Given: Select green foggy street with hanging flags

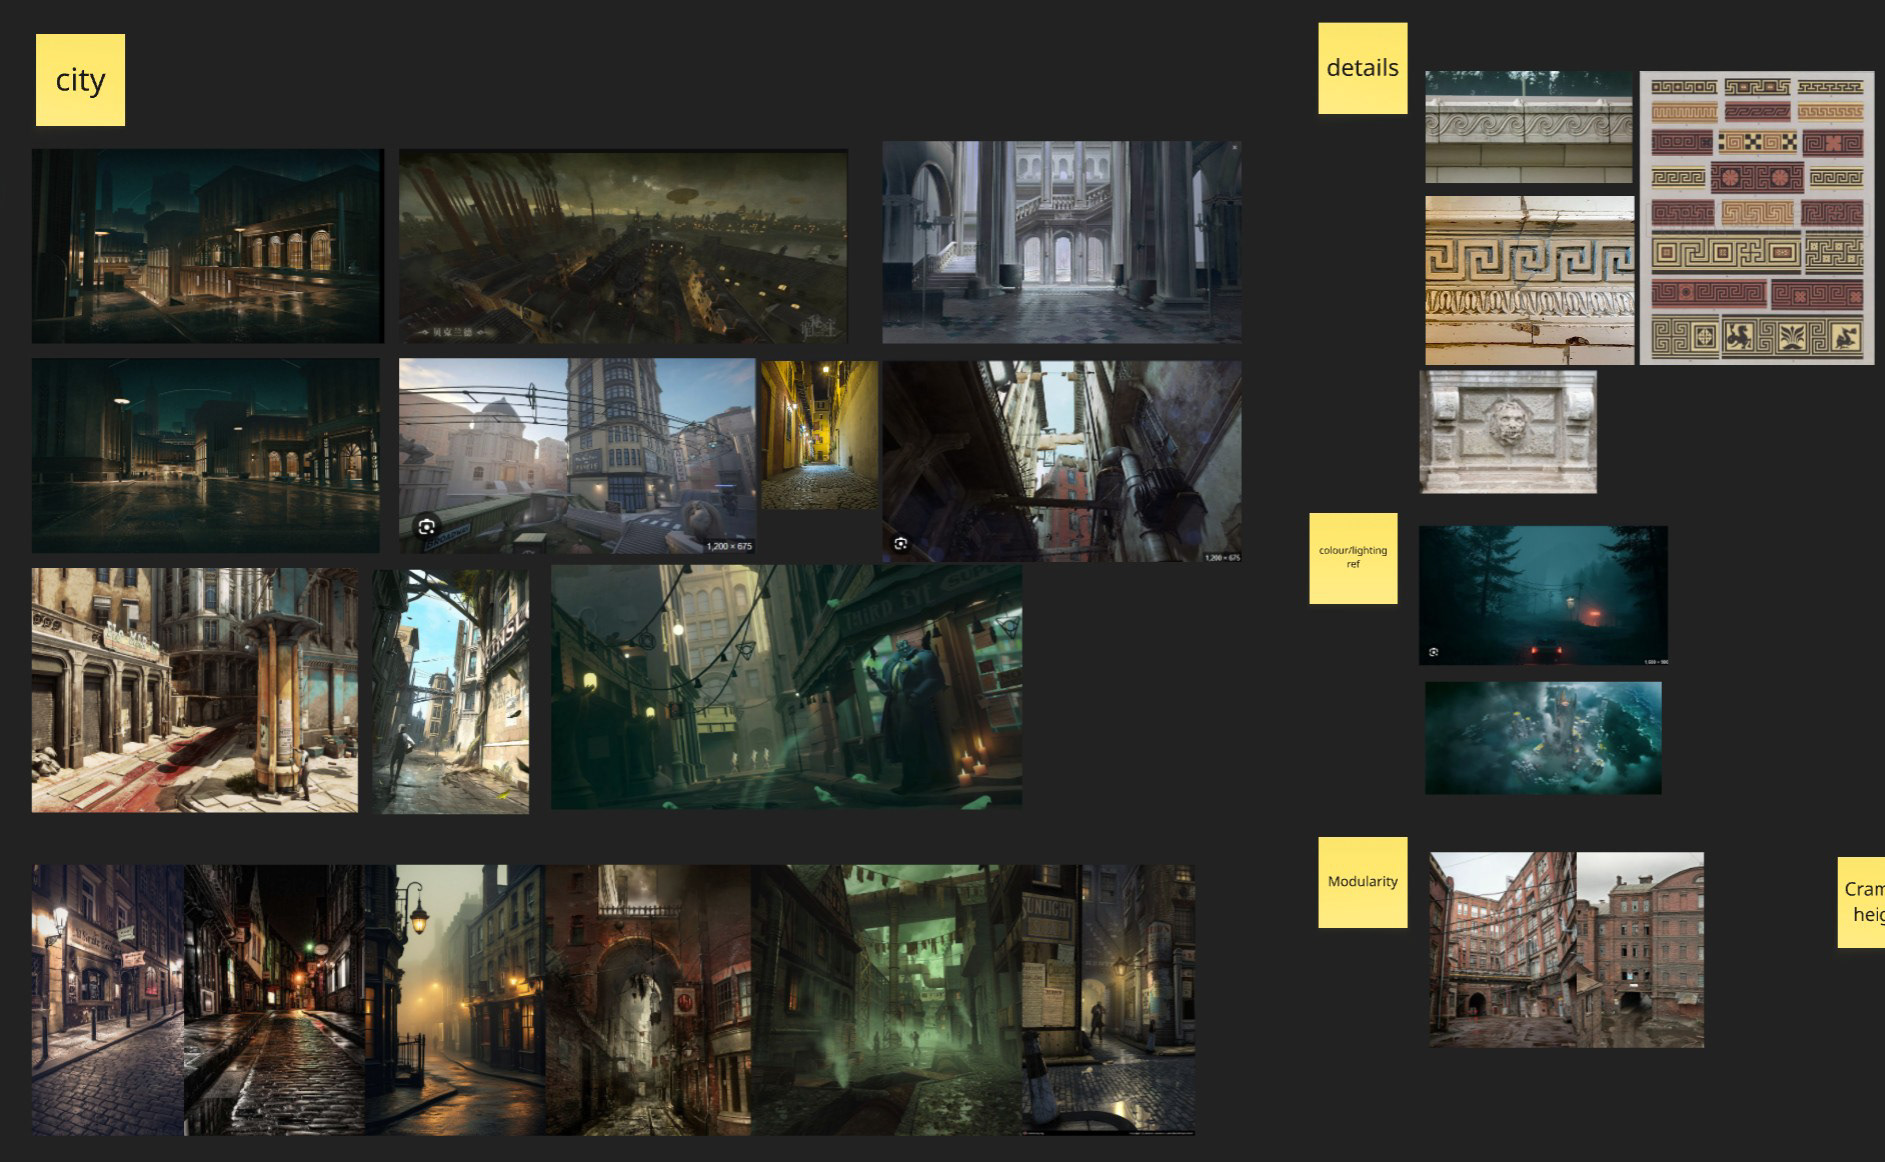Looking at the screenshot, I should 887,1000.
